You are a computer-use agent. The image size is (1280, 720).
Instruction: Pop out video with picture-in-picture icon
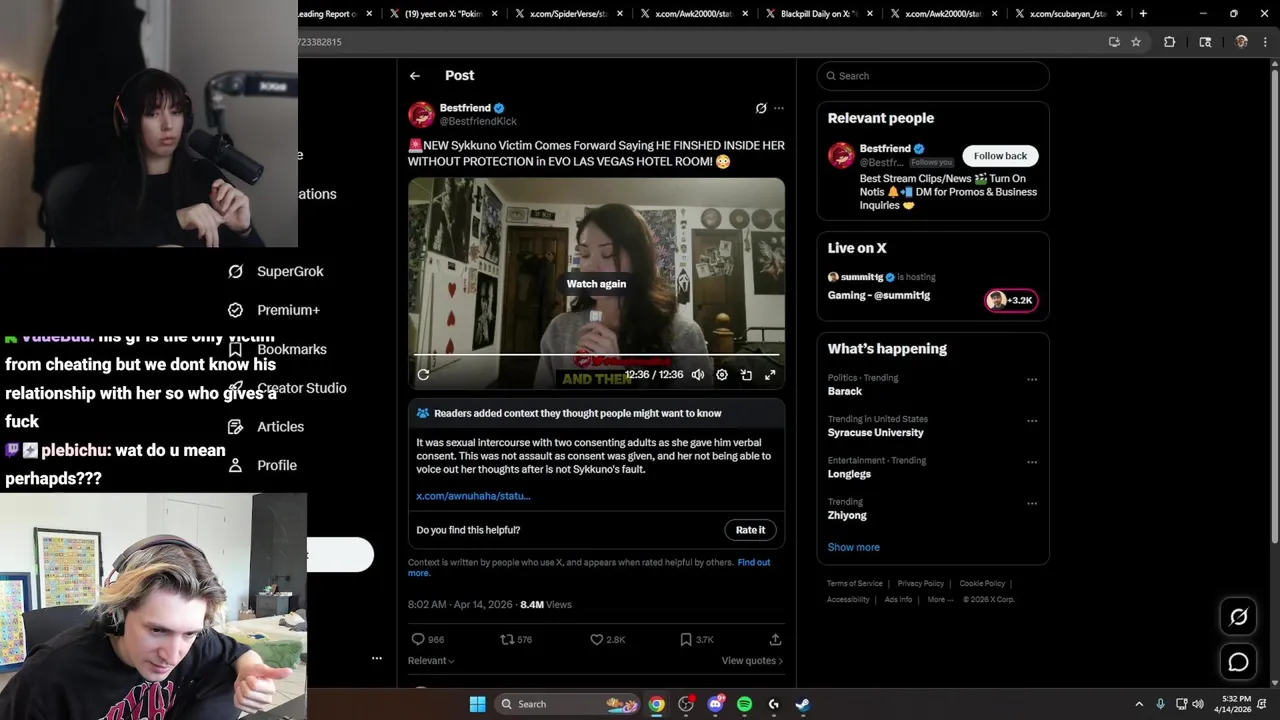click(746, 375)
